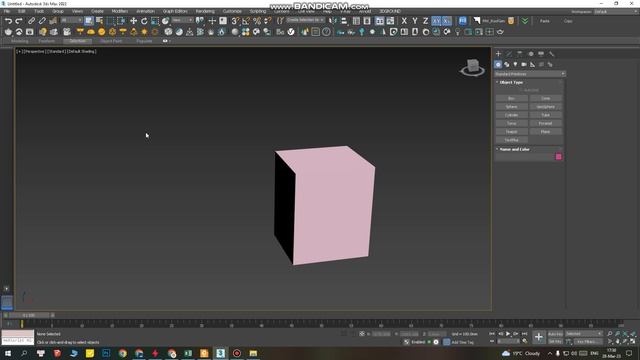Click the Set Key button
The width and height of the screenshot is (640, 360).
click(556, 341)
